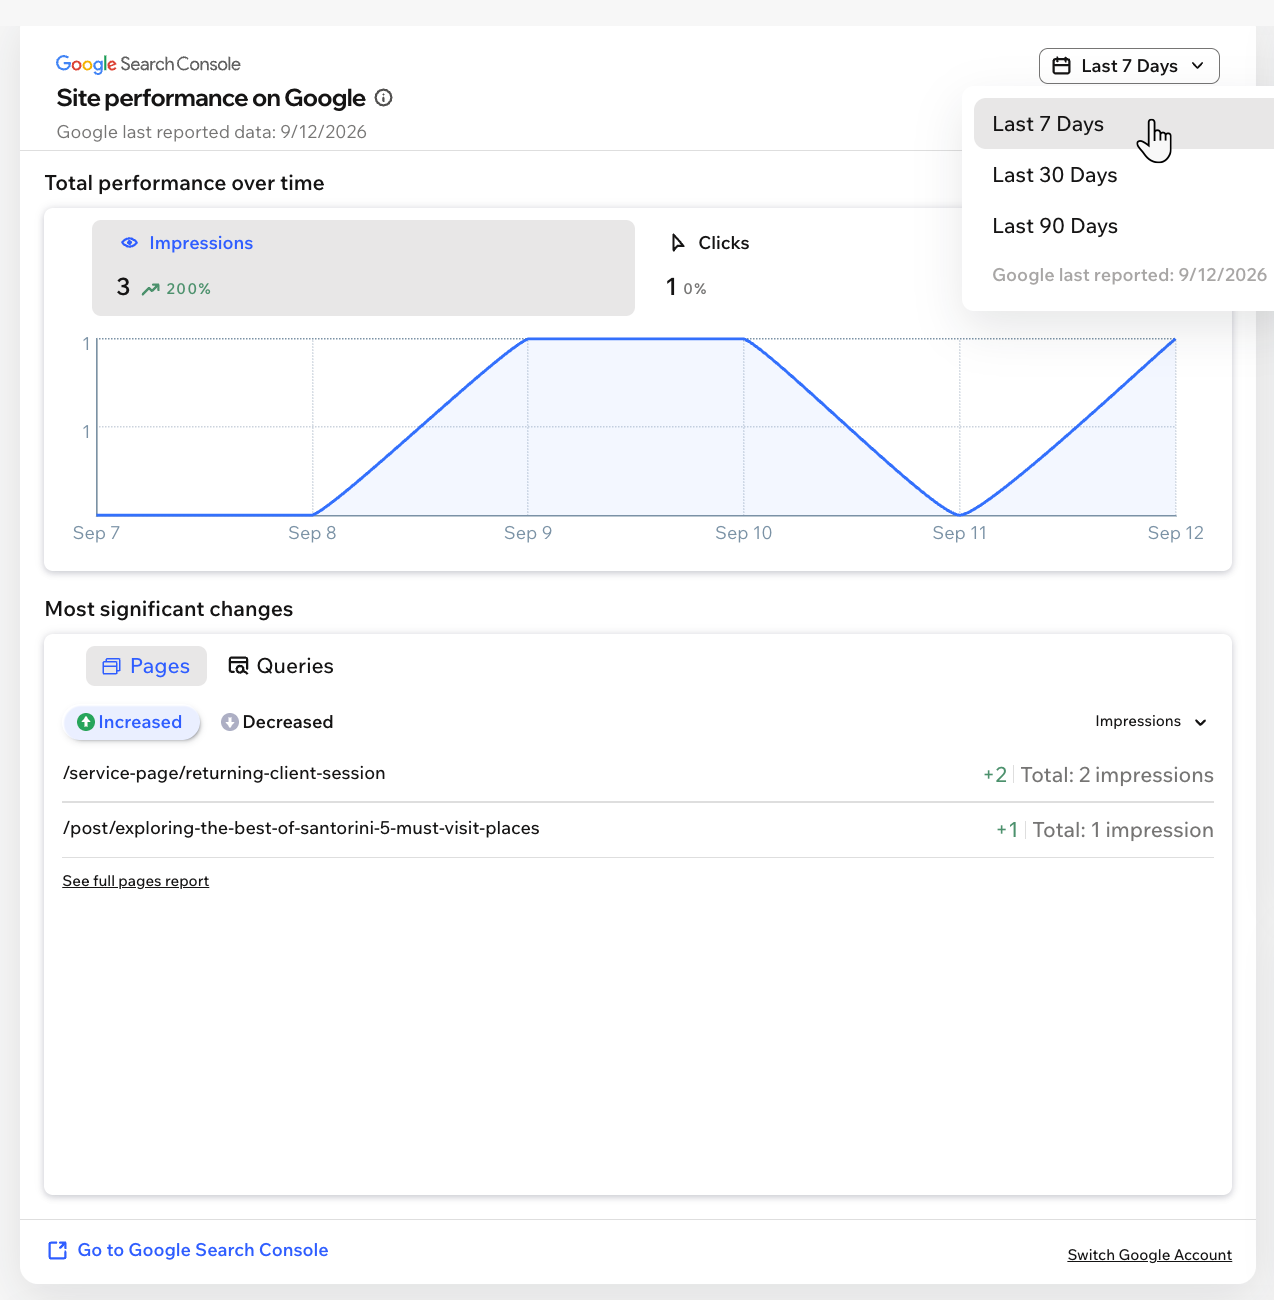Click the Sep 11 label on chart axis

point(960,533)
